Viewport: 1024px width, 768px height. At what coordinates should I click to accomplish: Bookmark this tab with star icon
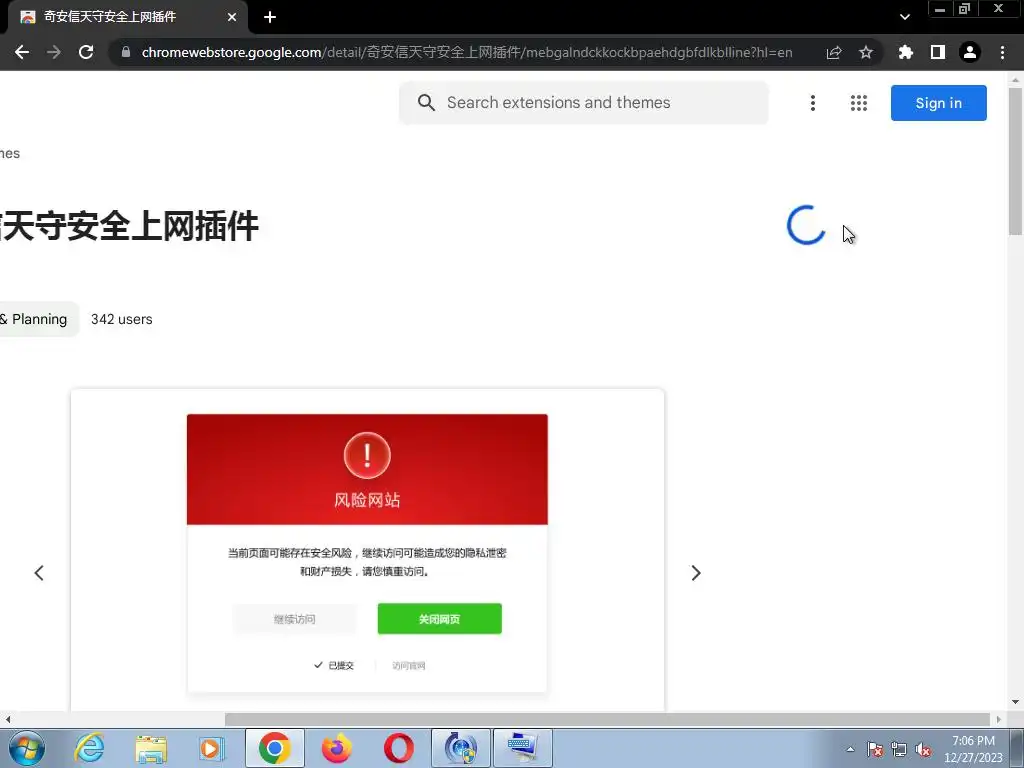866,52
